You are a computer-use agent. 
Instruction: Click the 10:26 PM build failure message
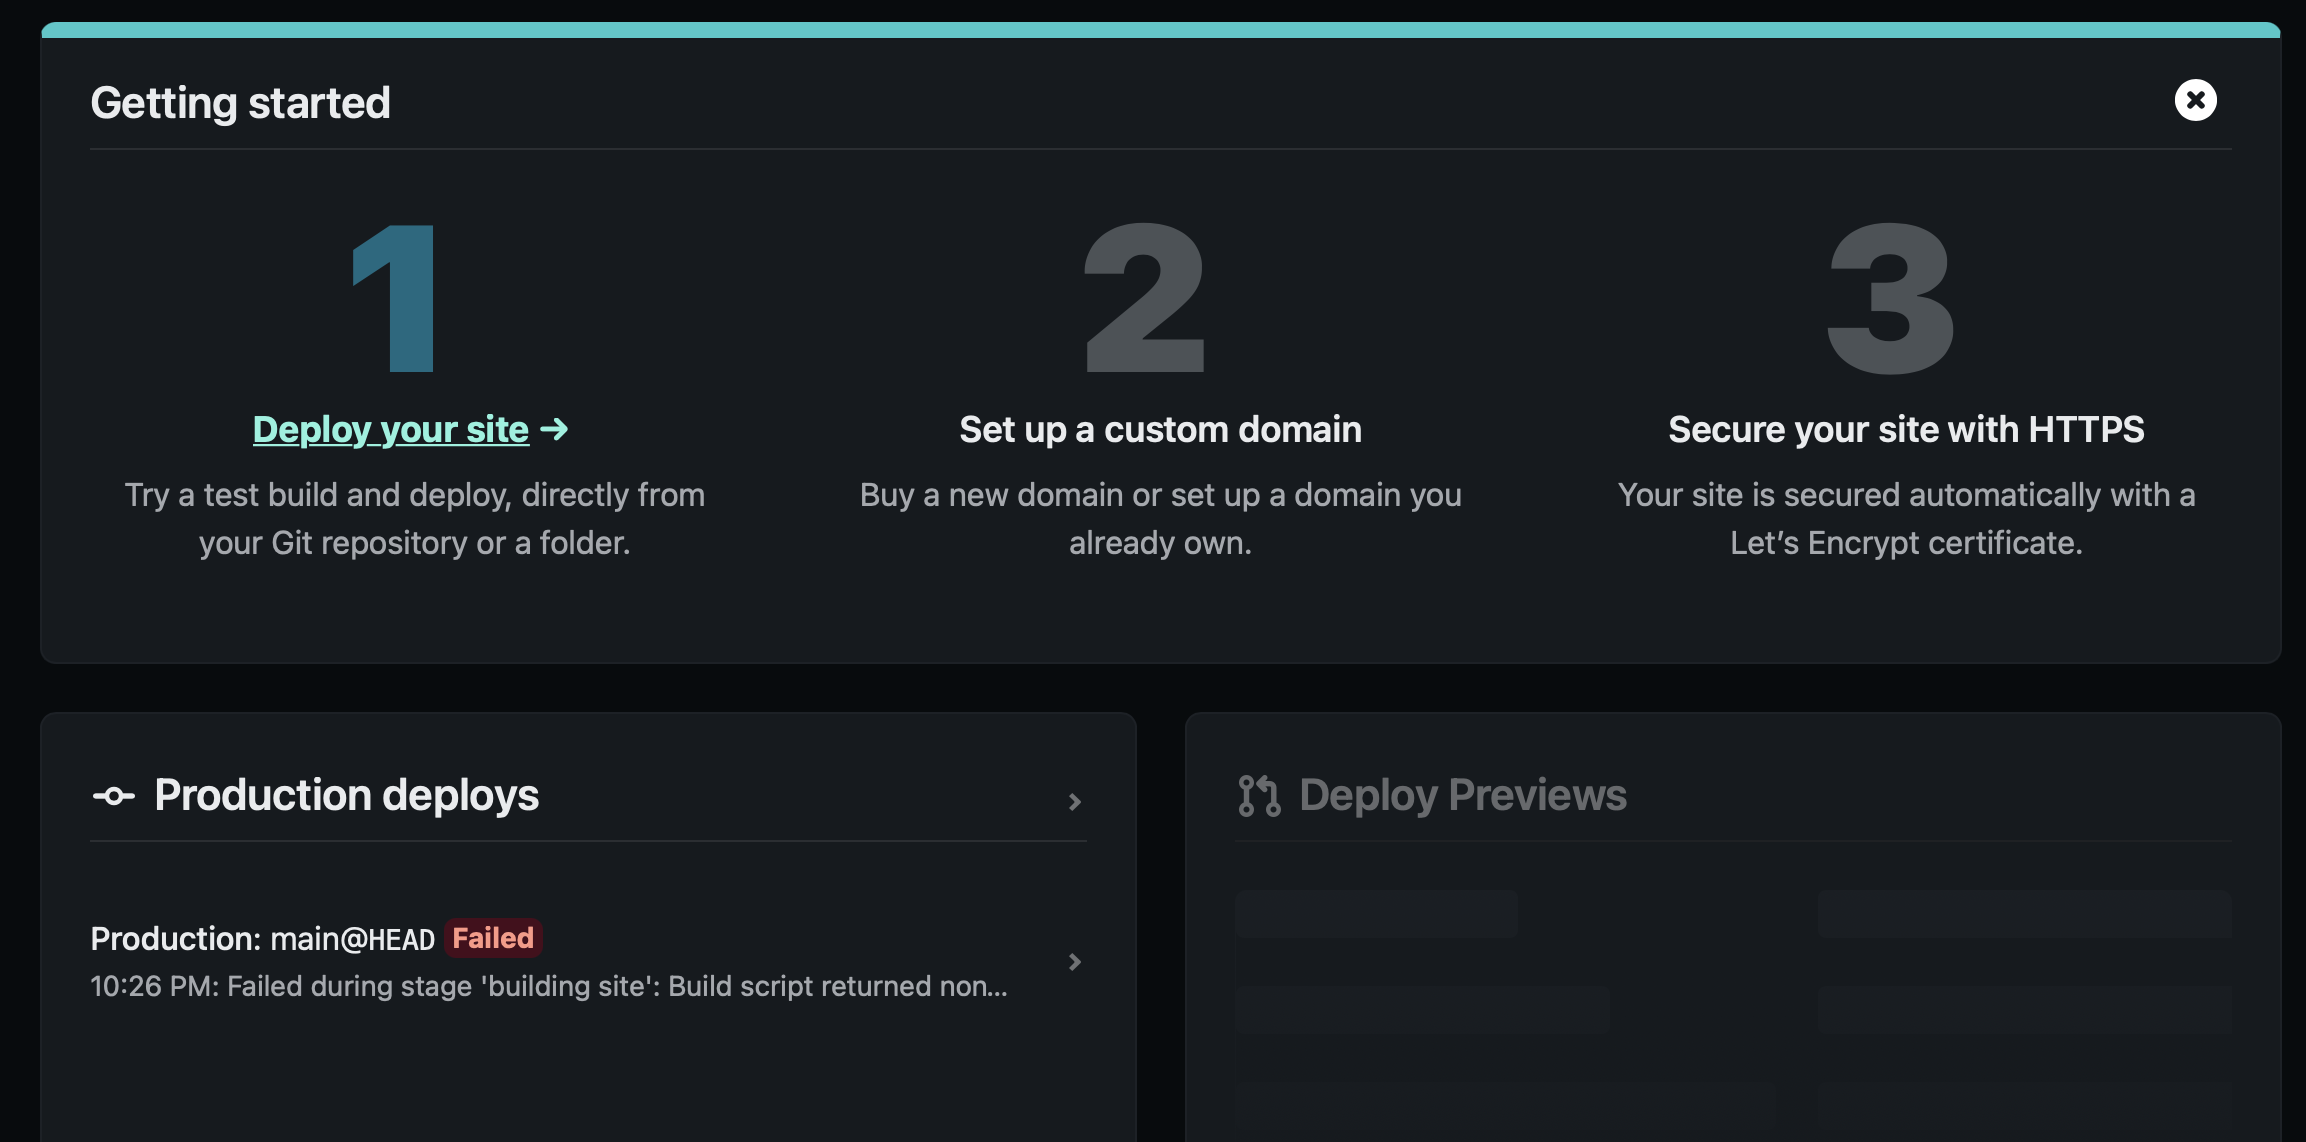(548, 986)
